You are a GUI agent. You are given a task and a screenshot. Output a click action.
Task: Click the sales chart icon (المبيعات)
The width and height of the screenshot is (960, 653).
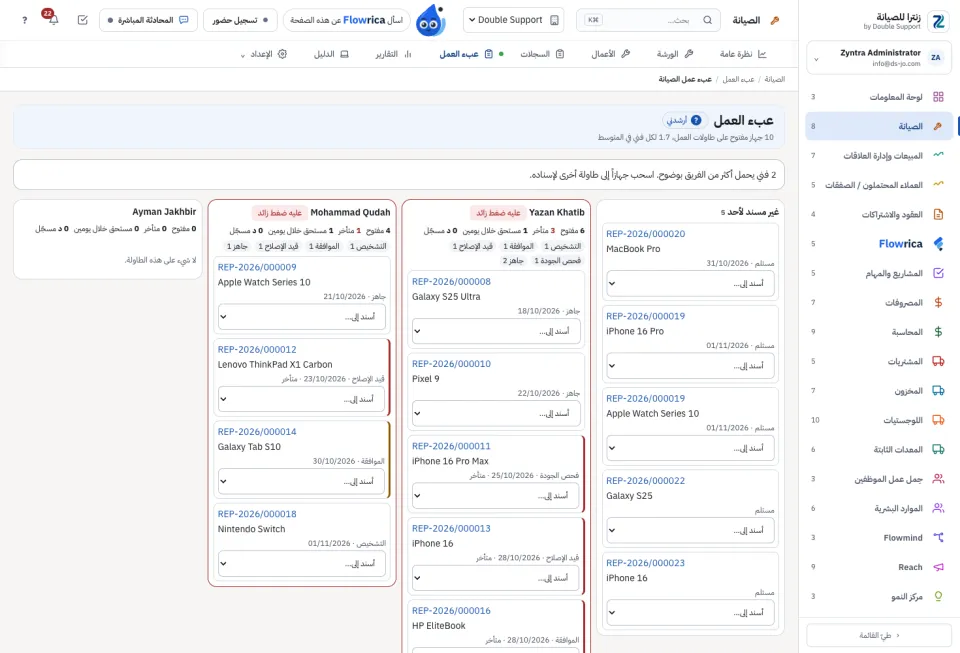[938, 155]
